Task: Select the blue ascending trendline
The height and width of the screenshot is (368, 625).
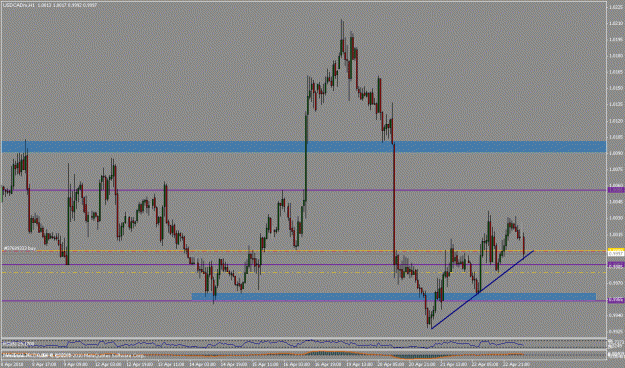Action: [482, 289]
